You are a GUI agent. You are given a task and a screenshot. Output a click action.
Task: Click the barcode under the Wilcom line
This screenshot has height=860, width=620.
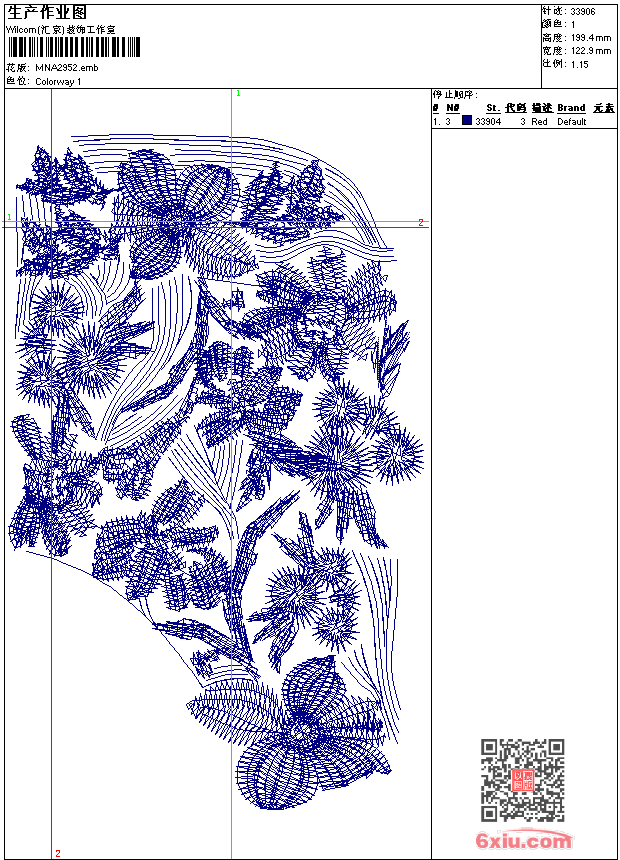(74, 47)
